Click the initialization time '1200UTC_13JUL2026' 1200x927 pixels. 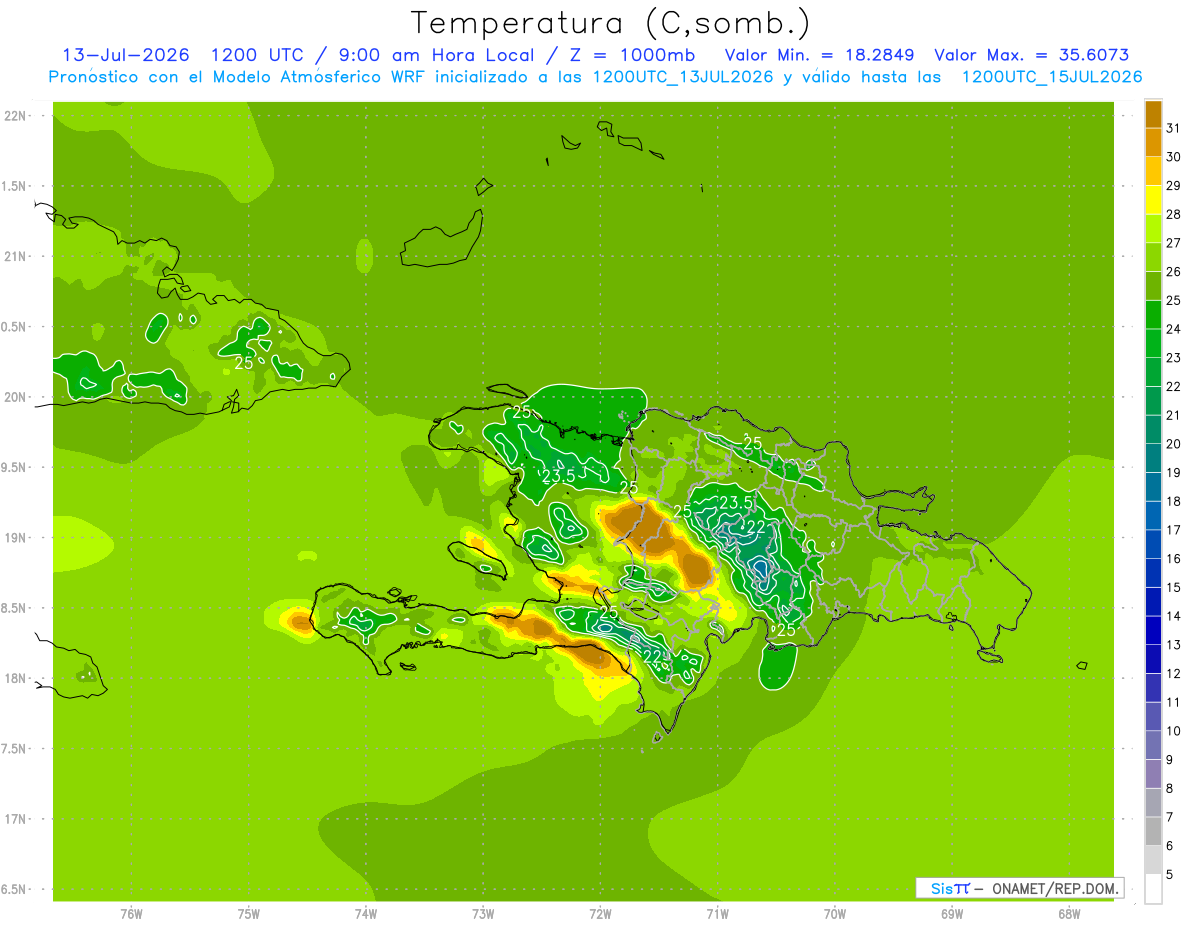click(x=683, y=76)
